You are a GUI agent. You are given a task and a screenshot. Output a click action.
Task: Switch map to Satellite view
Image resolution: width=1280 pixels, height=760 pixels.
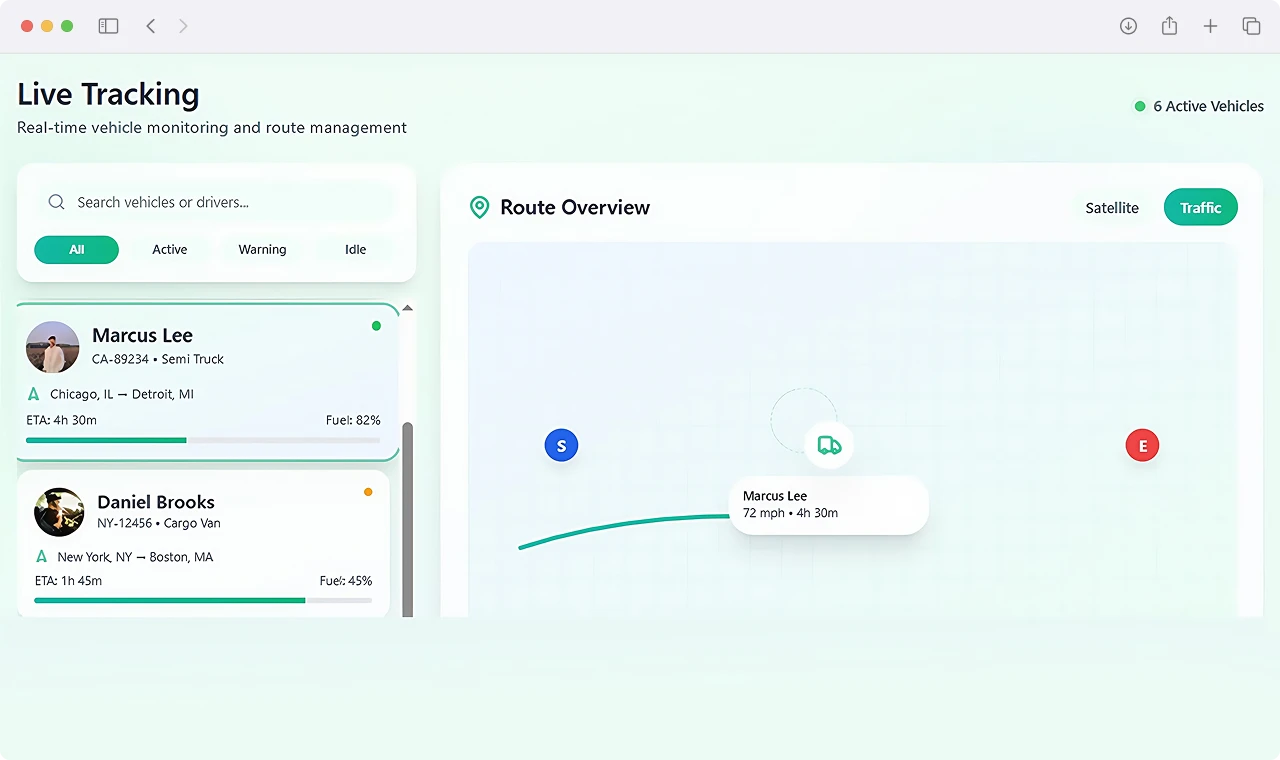click(1112, 208)
